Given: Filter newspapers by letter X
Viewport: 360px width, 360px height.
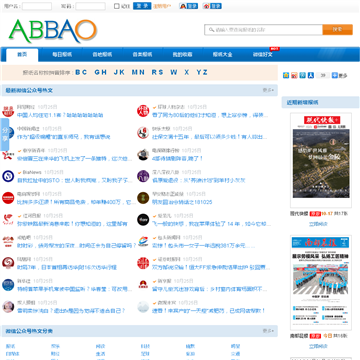Looking at the screenshot, I should tap(187, 72).
